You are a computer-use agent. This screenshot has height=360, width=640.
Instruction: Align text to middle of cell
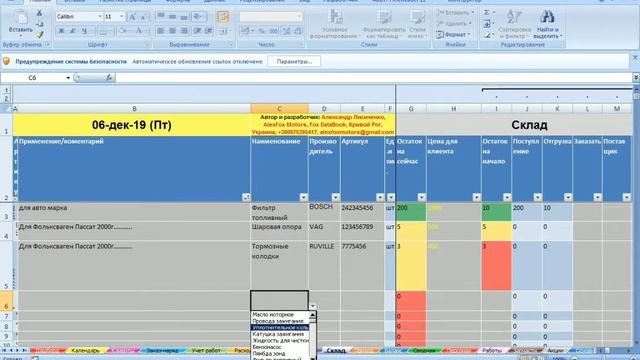point(173,17)
